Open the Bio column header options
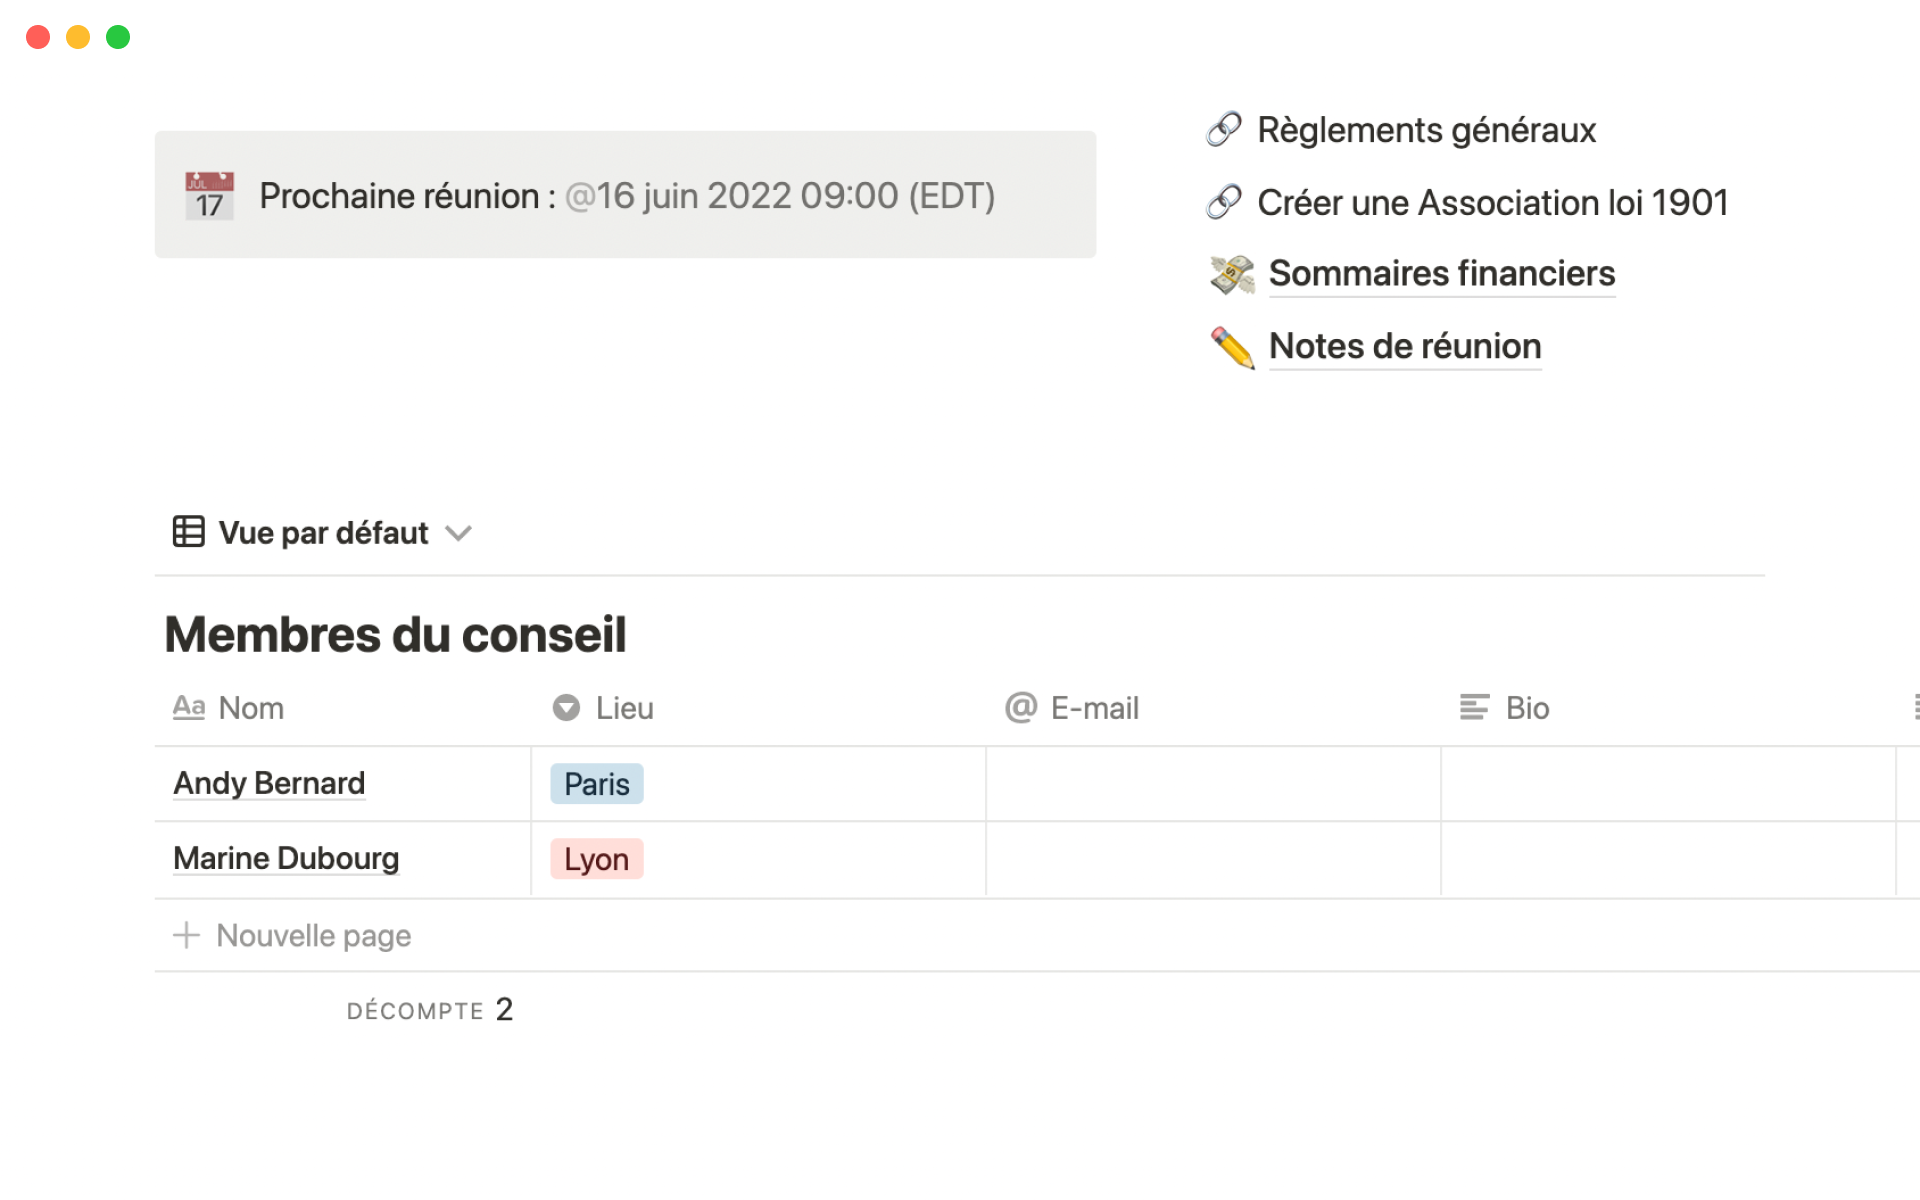The image size is (1920, 1200). [x=1526, y=708]
